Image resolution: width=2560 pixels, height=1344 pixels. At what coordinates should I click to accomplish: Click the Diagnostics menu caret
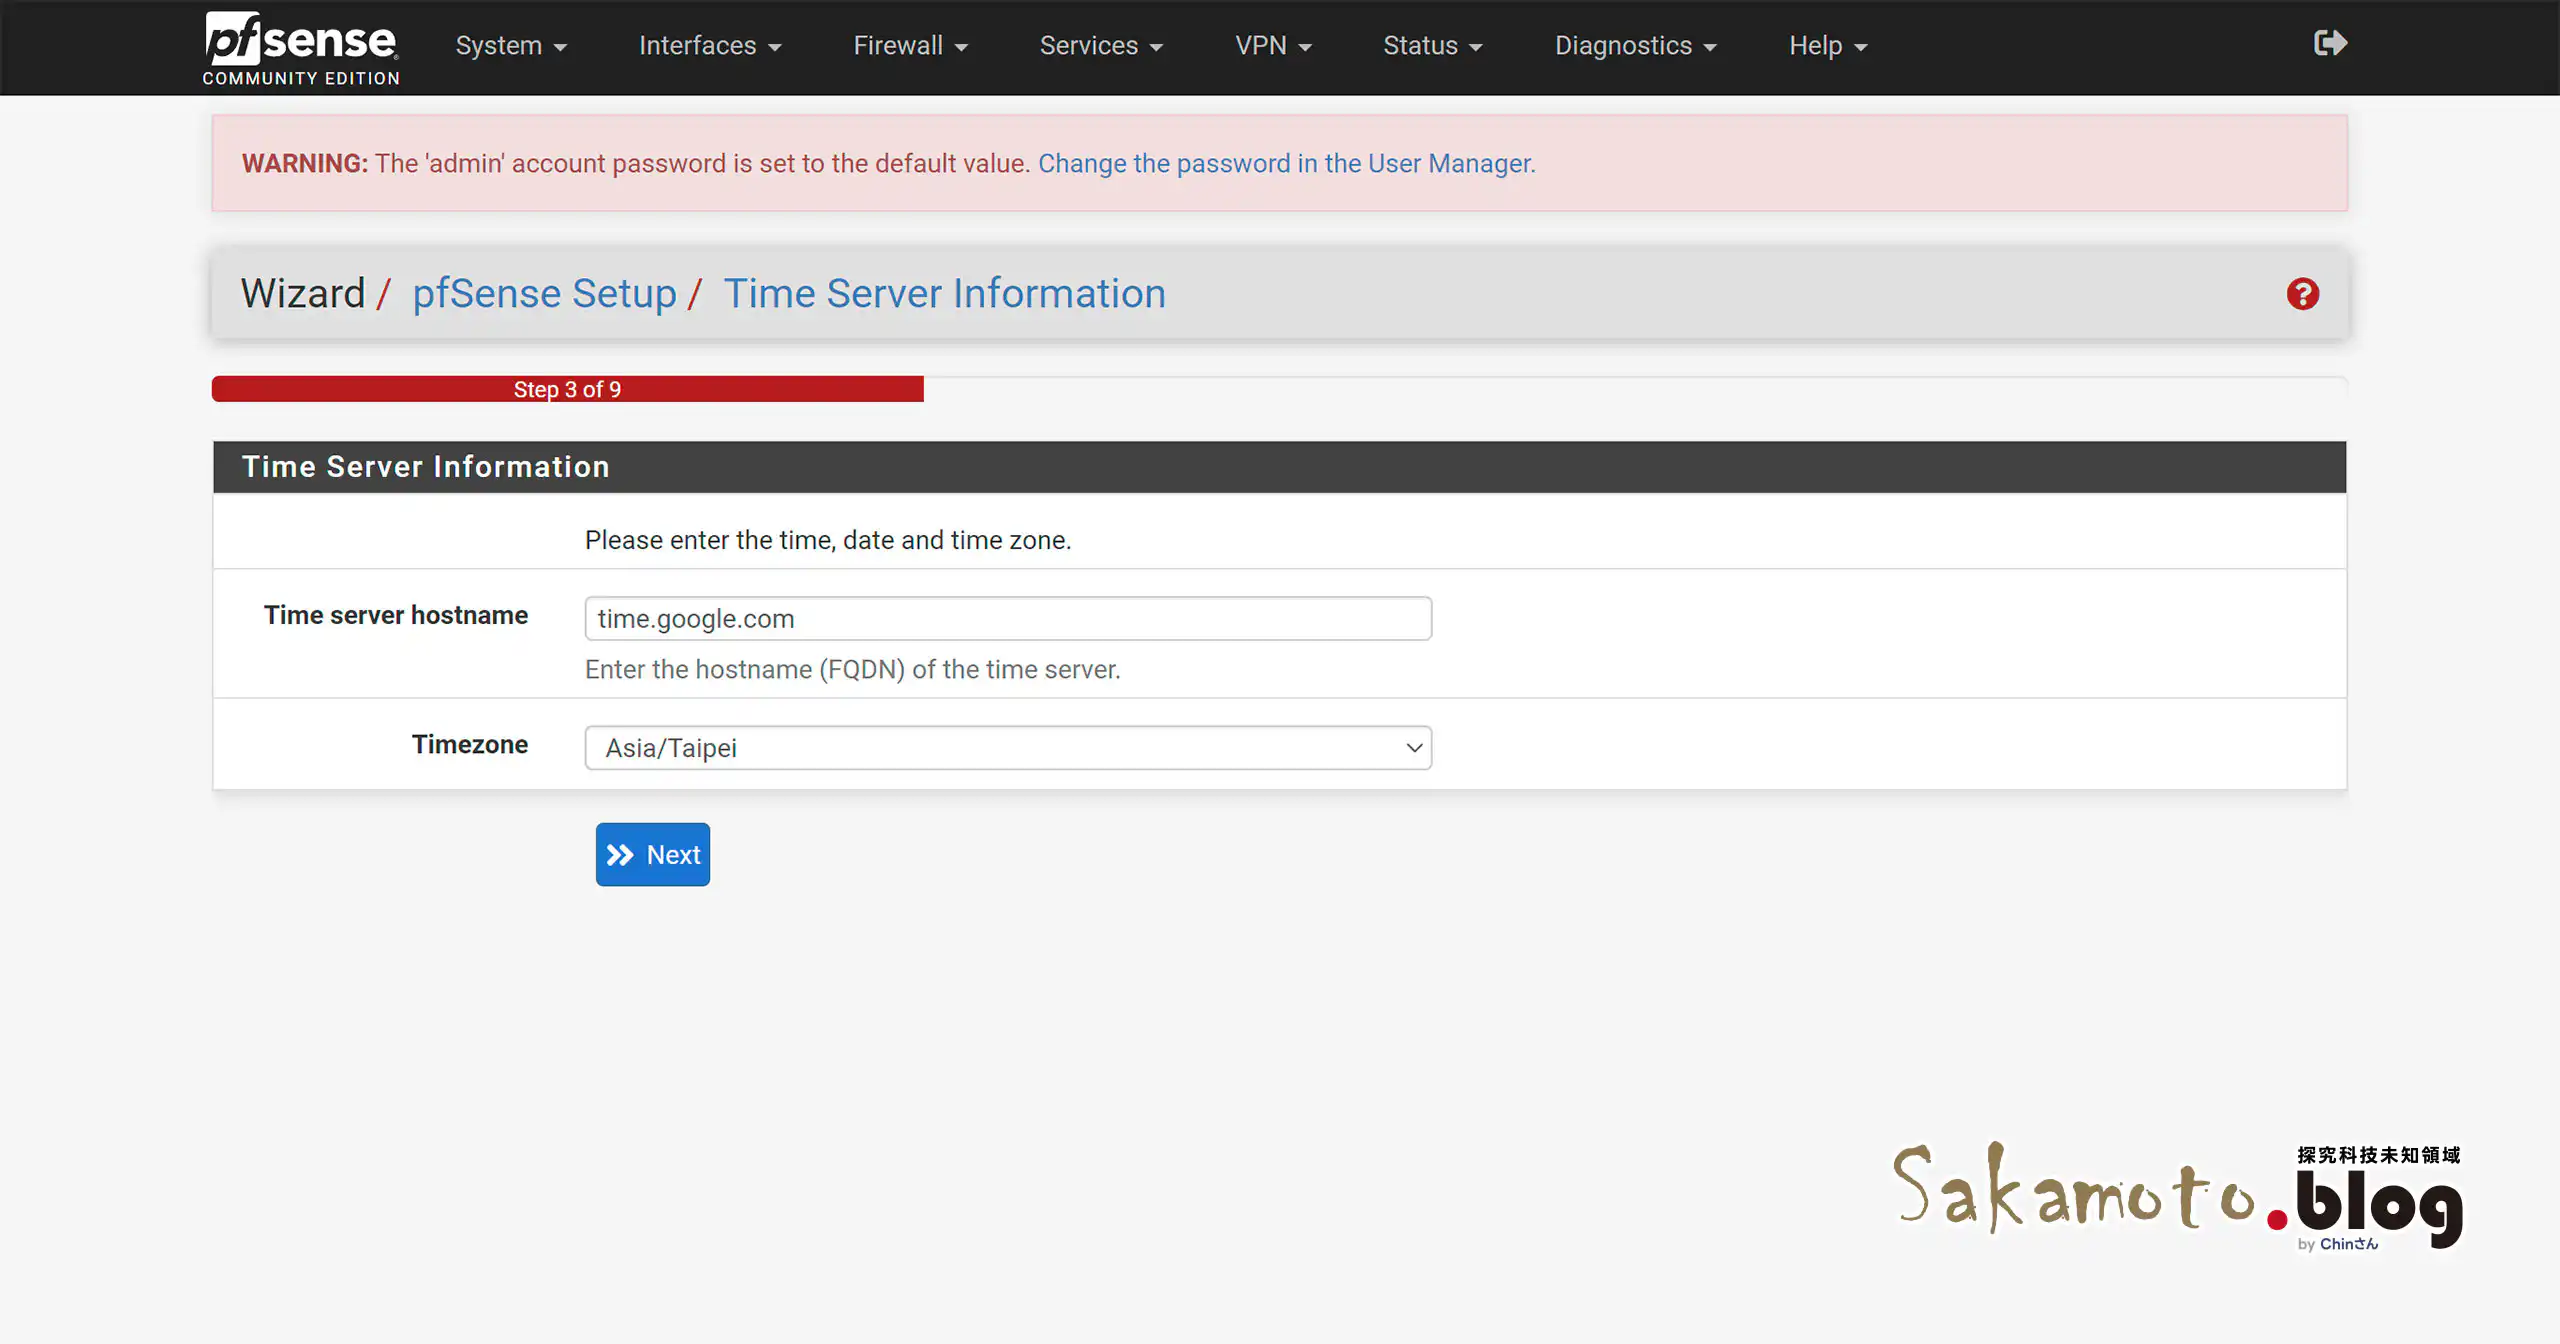1712,46
